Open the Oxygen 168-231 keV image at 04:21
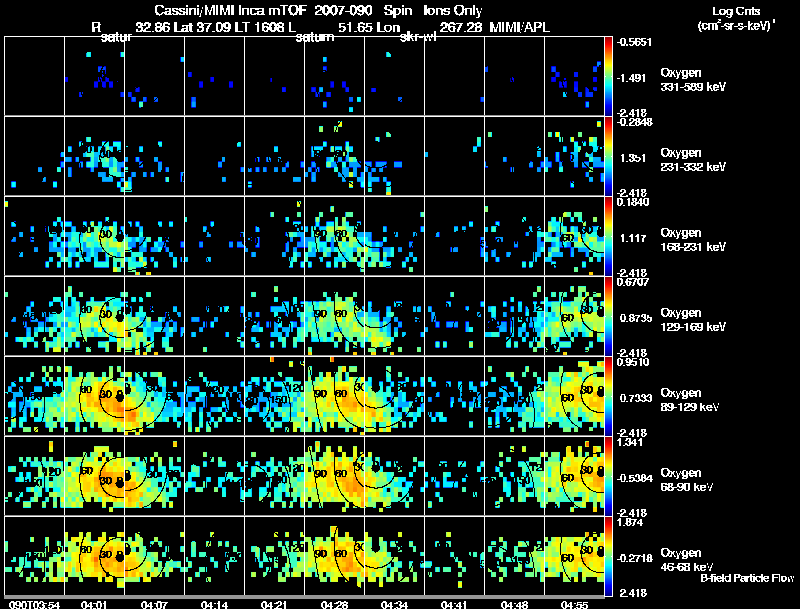 (274, 236)
